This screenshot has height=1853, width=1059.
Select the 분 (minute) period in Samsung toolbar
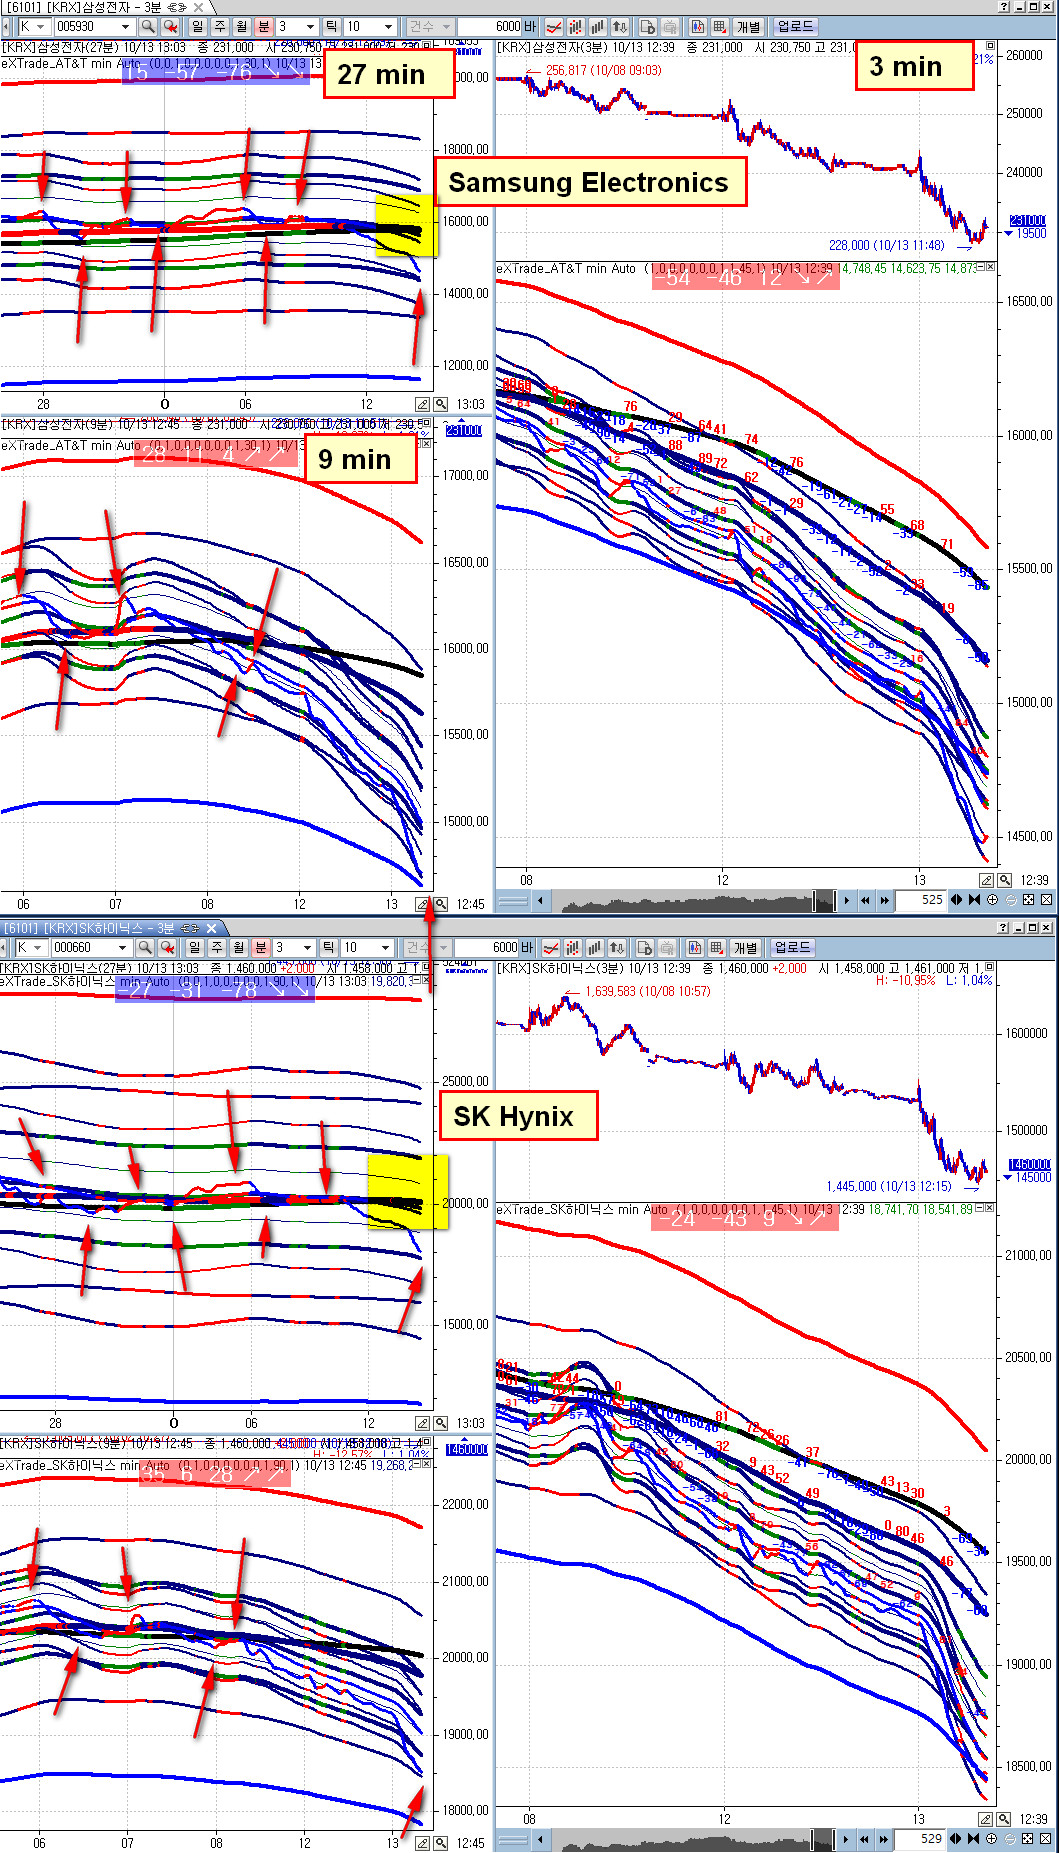(264, 26)
